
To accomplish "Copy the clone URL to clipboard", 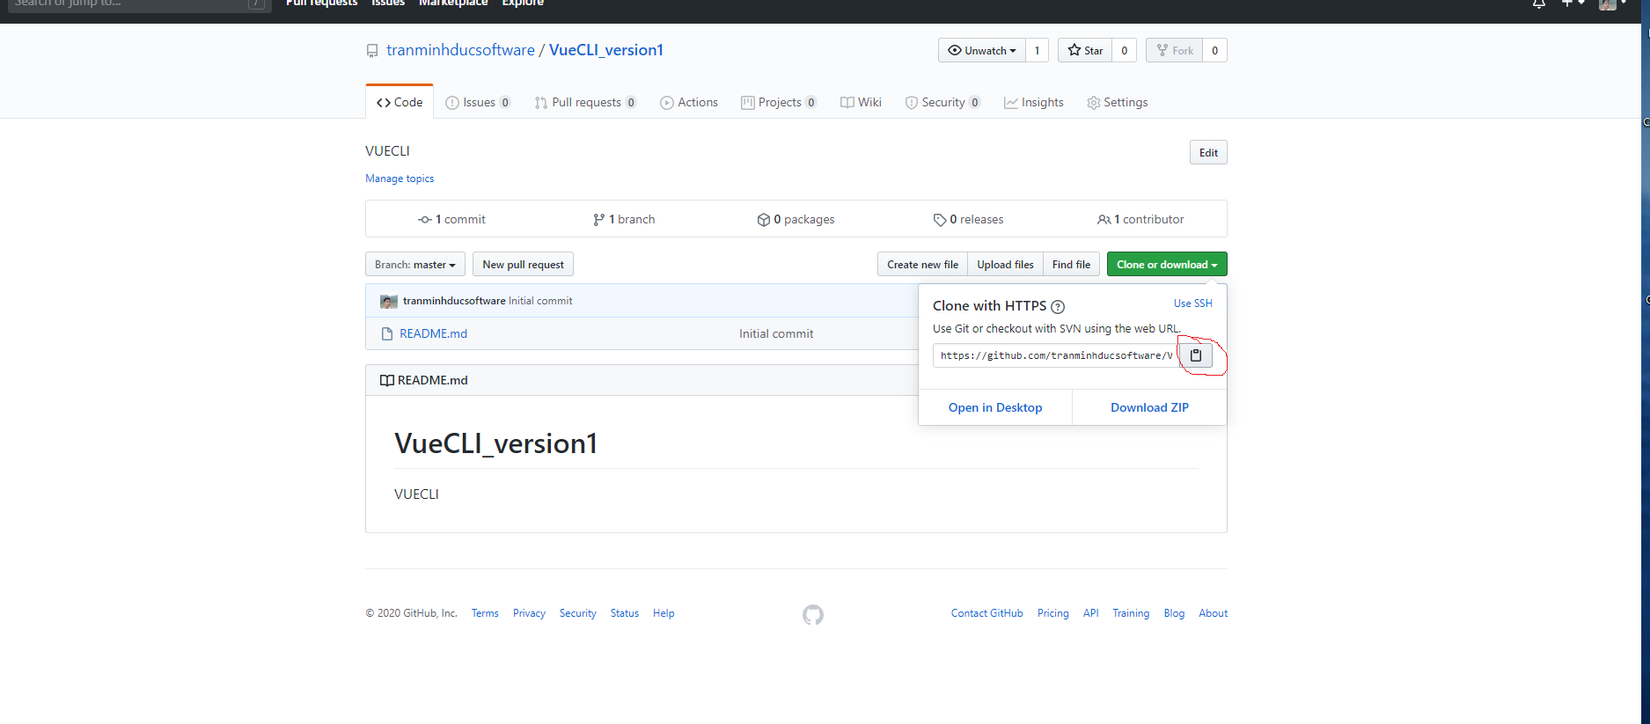I will pyautogui.click(x=1195, y=355).
